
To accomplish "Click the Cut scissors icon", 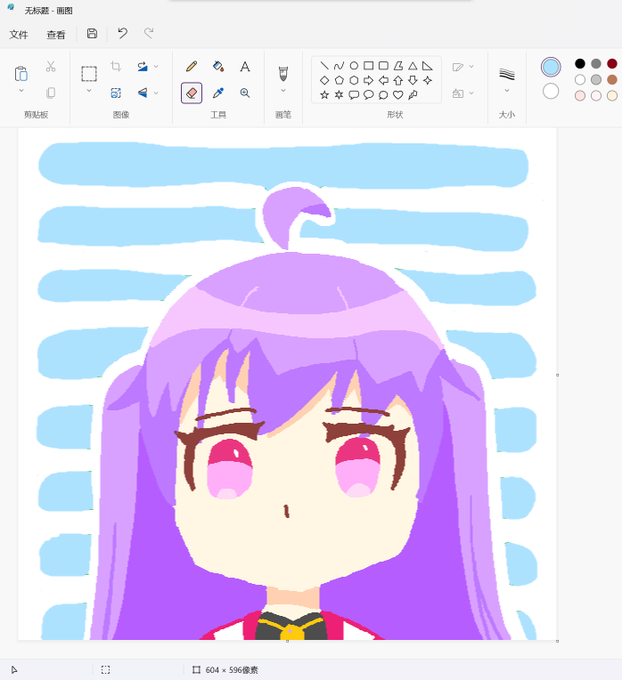I will coord(51,66).
